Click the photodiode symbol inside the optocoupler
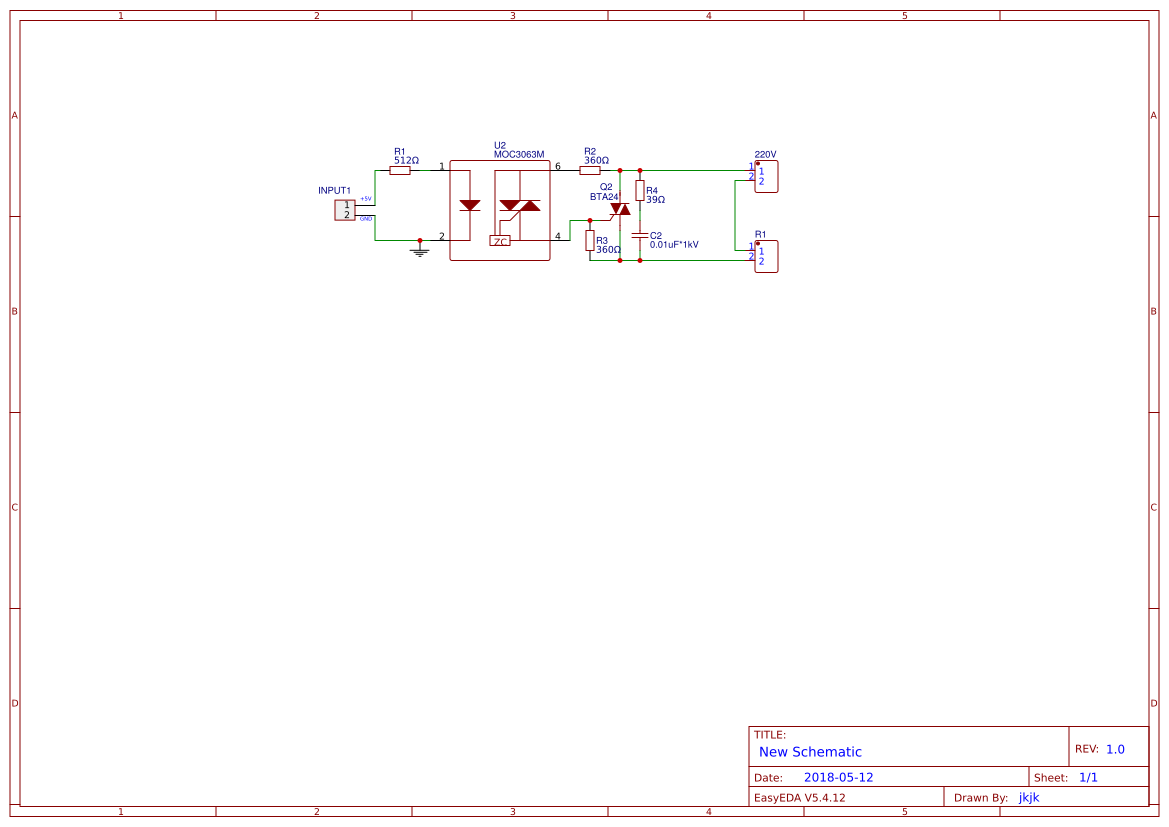1169x827 pixels. (x=470, y=206)
